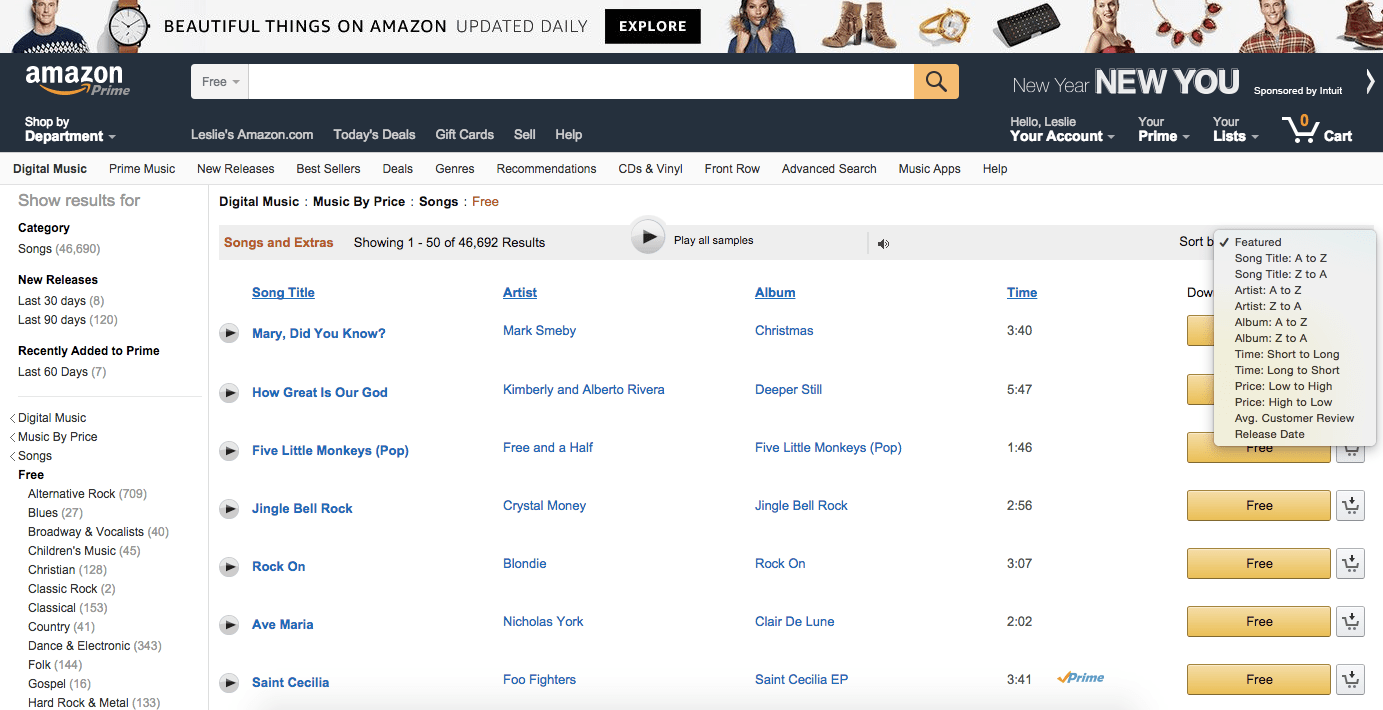Sort by Song Title: A to Z
The height and width of the screenshot is (710, 1383).
(x=1281, y=258)
